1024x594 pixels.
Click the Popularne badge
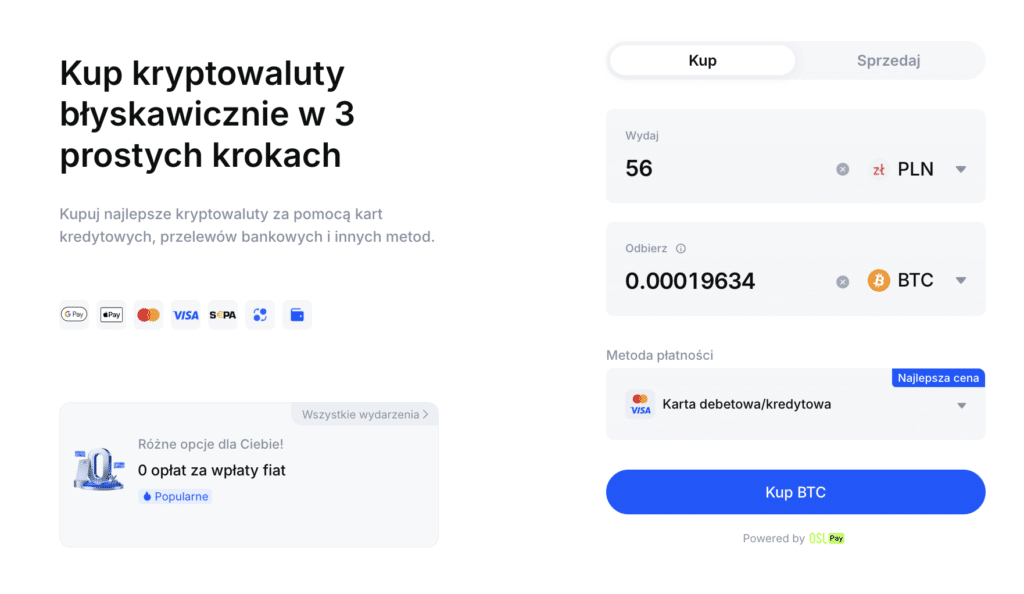point(175,496)
